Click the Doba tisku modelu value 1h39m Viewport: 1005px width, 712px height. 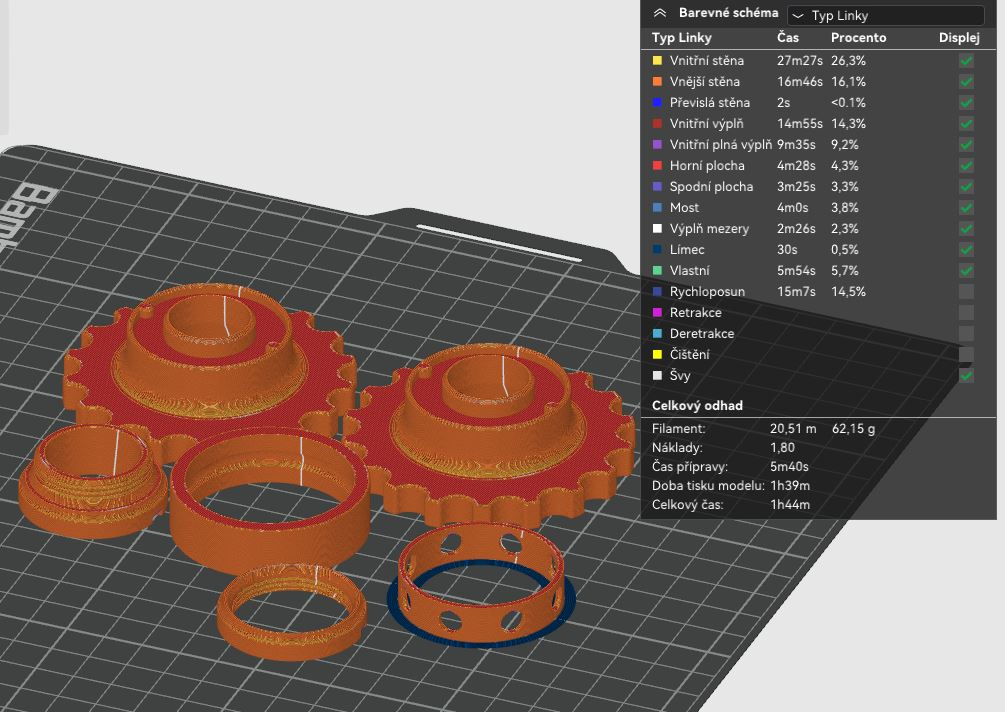pos(790,486)
